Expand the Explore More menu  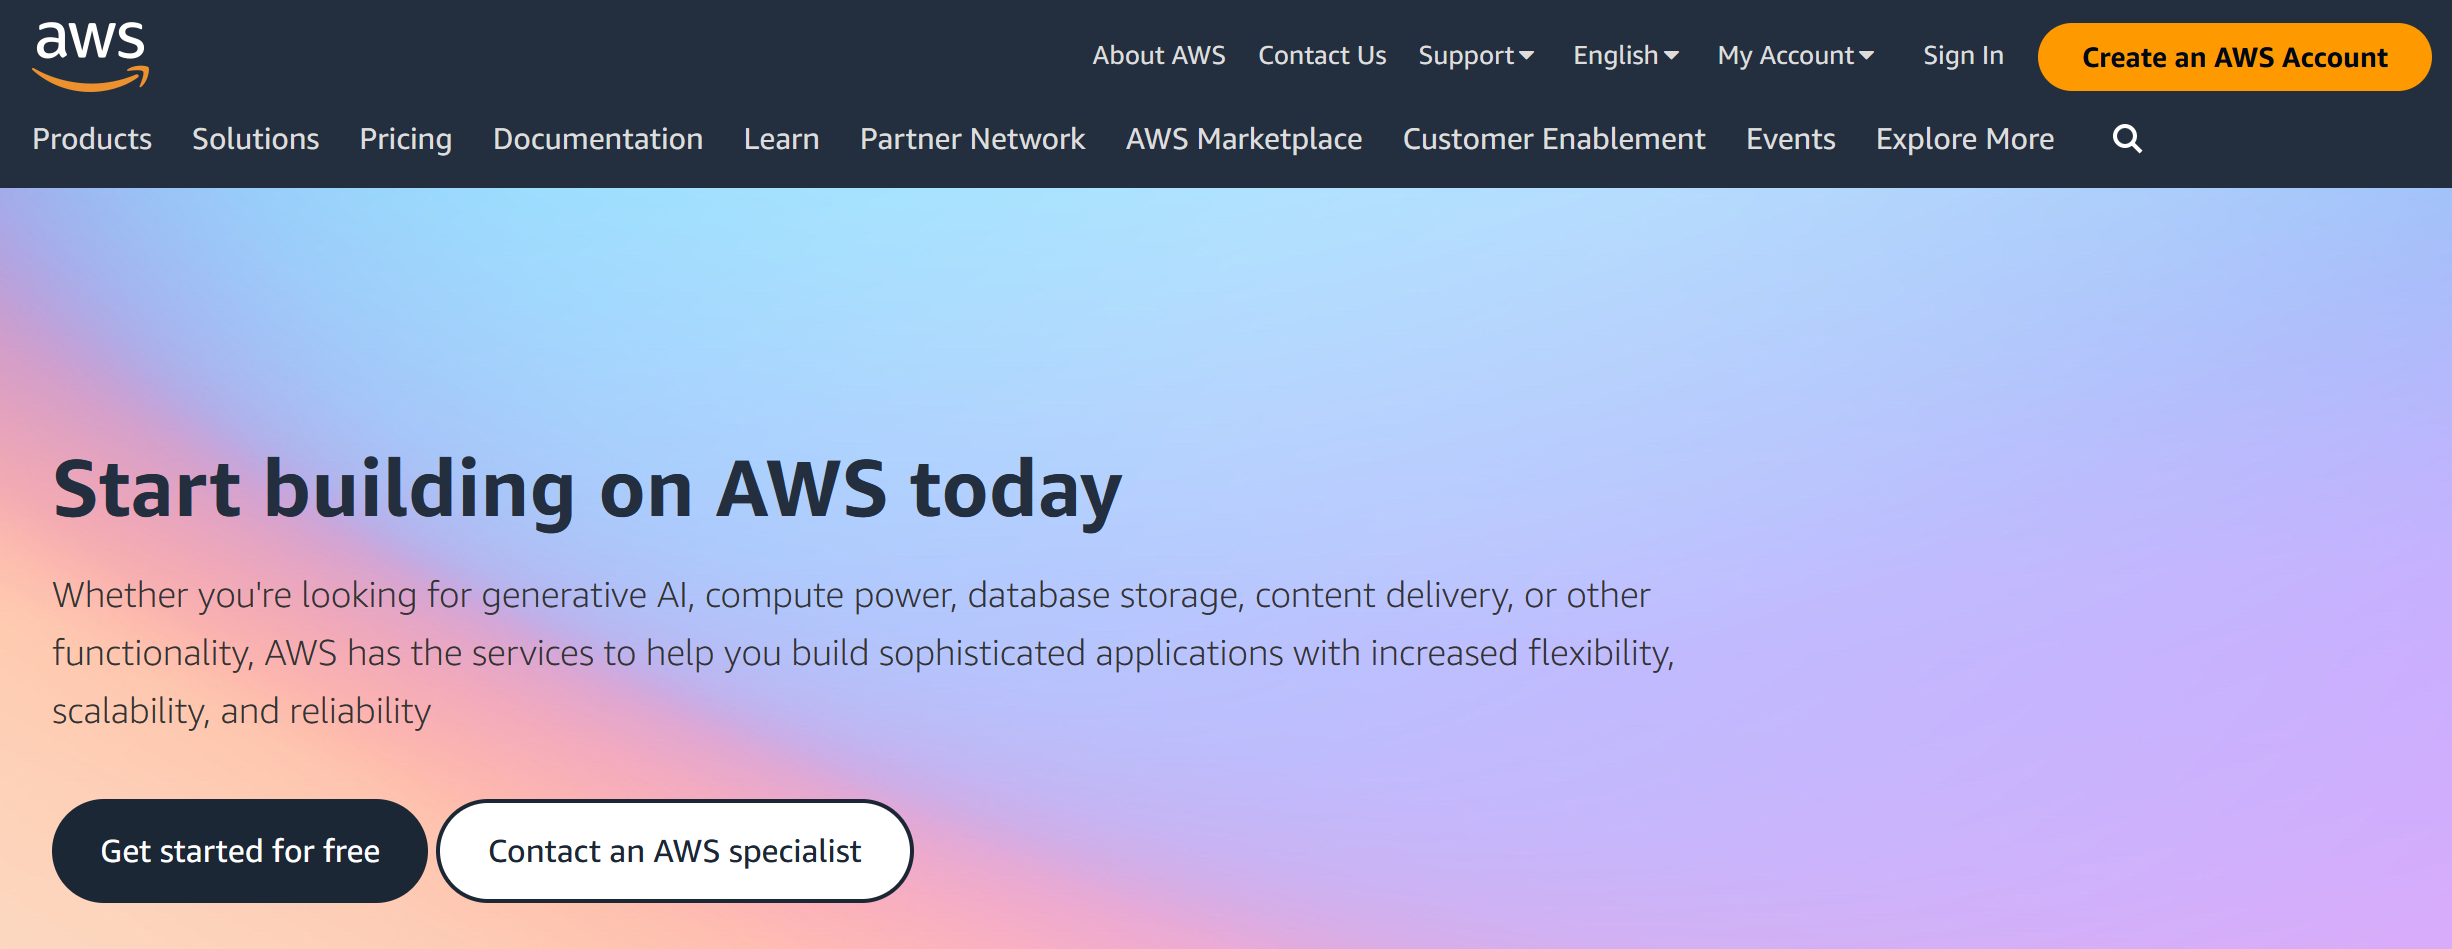point(1963,139)
